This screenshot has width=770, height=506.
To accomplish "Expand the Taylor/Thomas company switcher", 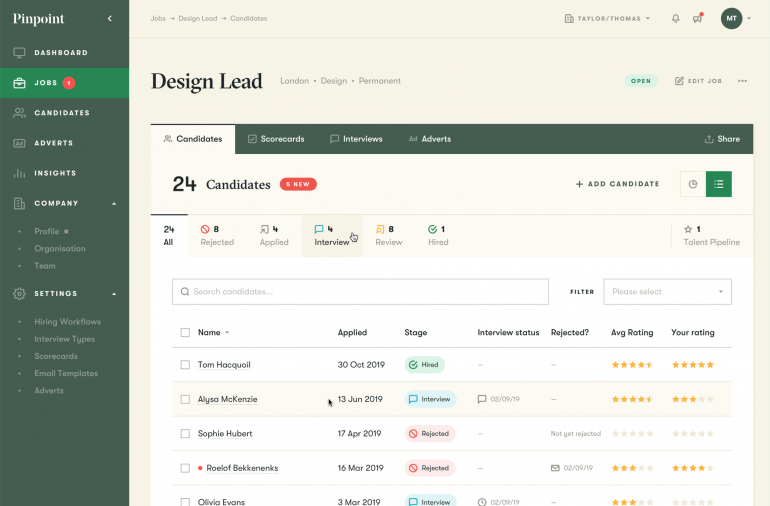I will click(x=607, y=18).
